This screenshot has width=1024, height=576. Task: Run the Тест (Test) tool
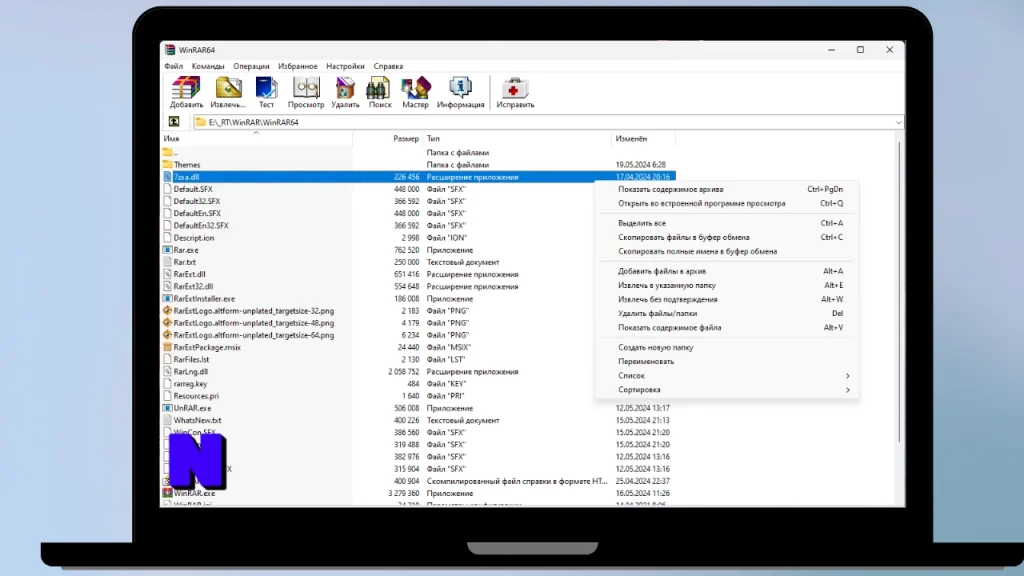(266, 92)
